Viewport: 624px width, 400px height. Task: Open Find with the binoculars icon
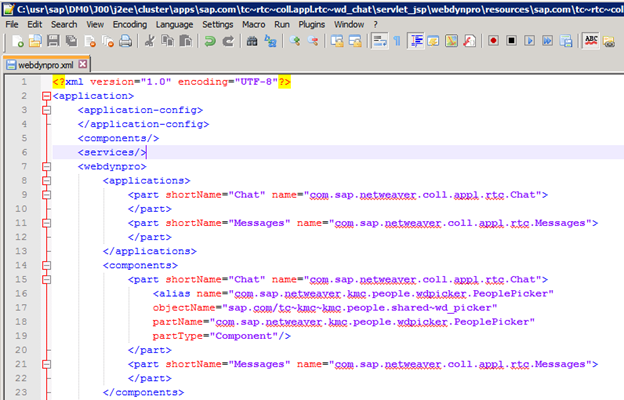[x=252, y=41]
